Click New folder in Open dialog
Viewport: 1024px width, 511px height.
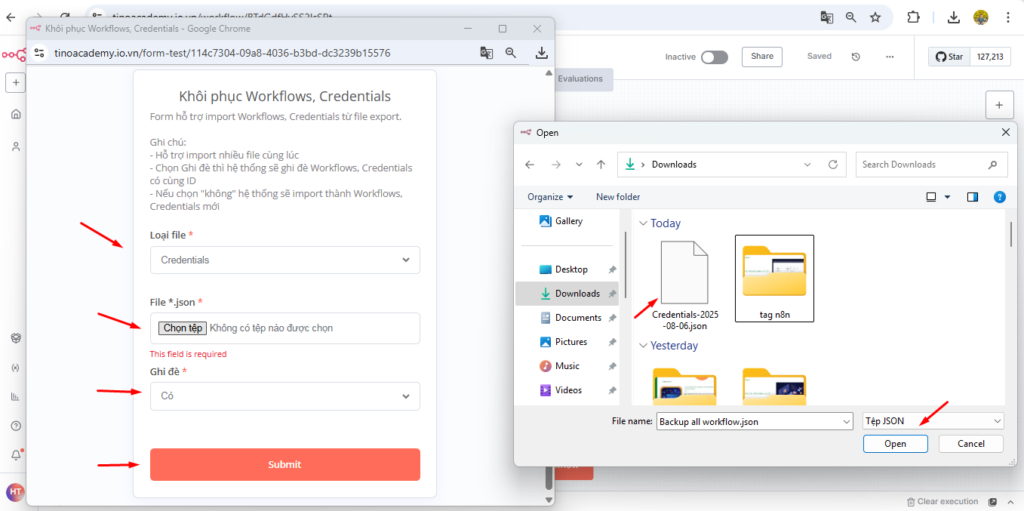[x=618, y=197]
